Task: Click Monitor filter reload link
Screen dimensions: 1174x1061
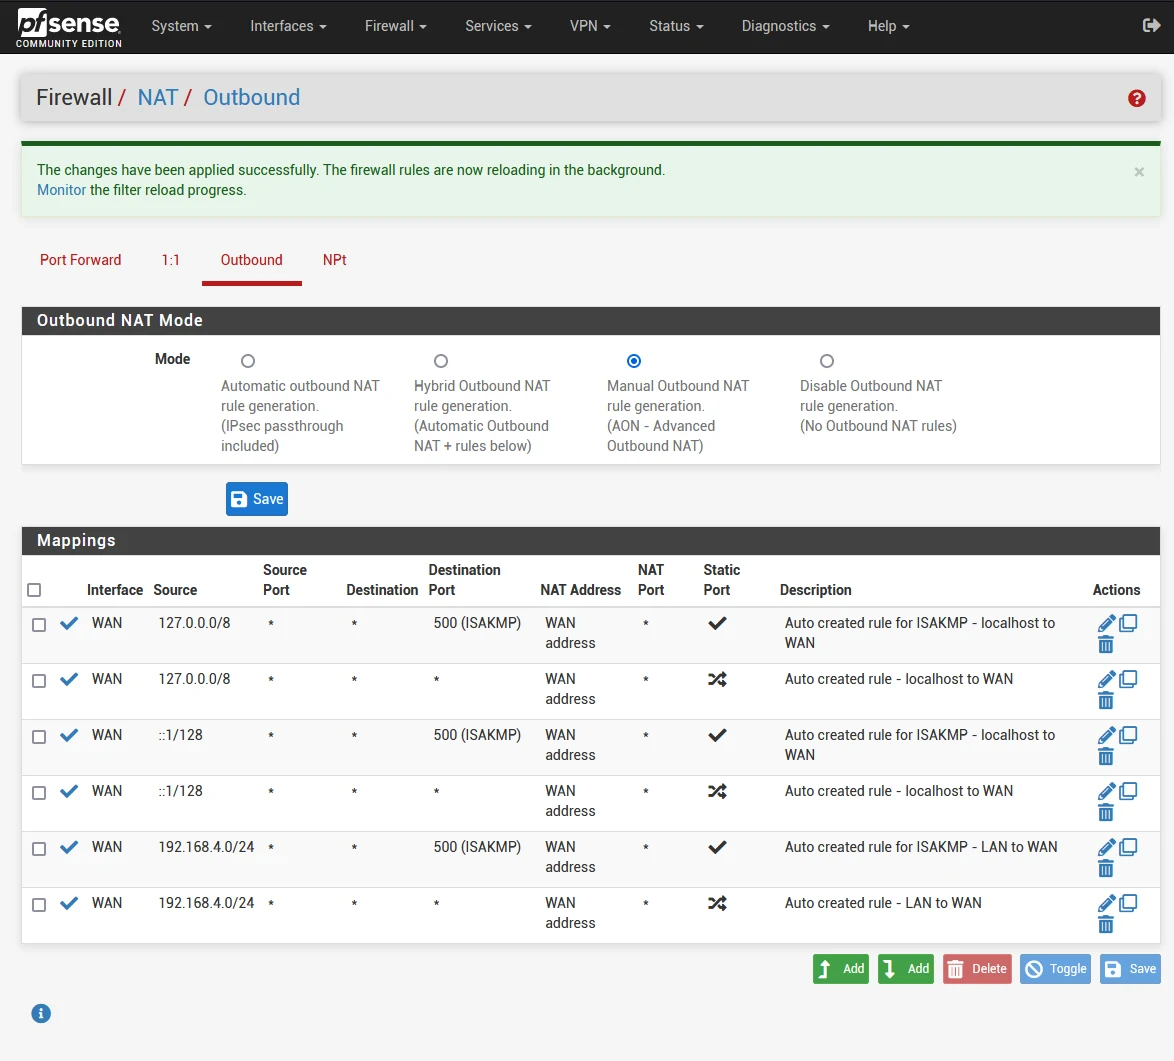Action: [61, 190]
